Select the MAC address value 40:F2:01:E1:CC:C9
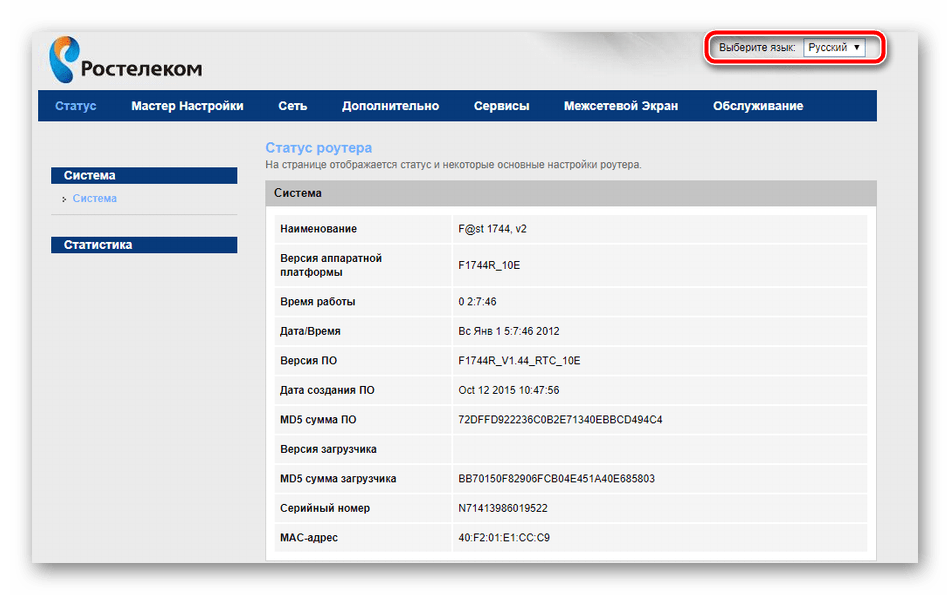950x595 pixels. click(503, 538)
